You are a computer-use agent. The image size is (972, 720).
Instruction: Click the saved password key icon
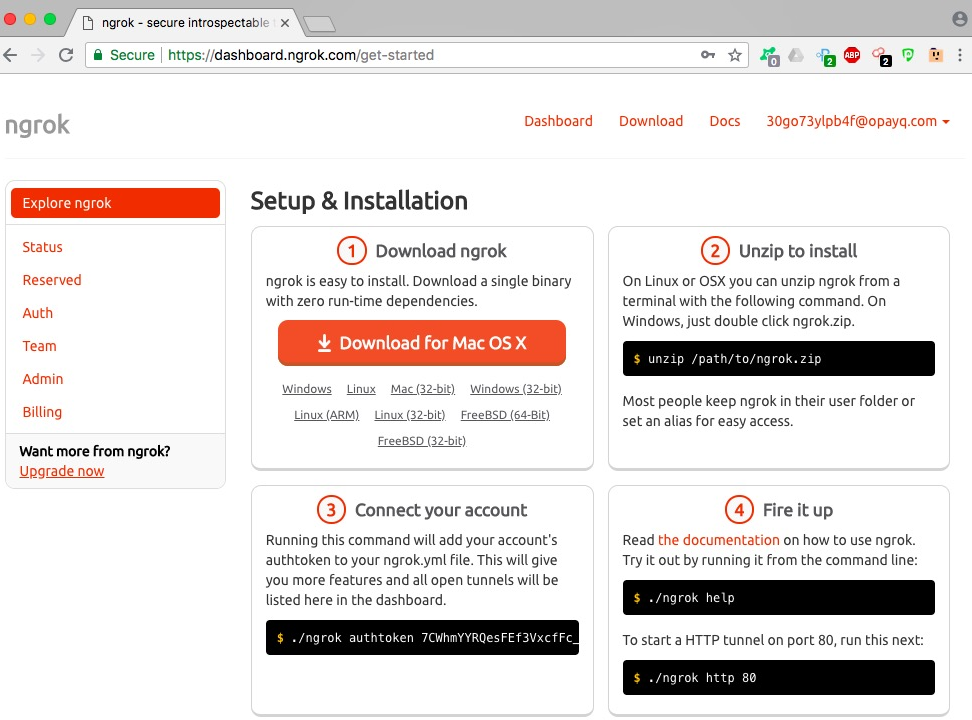708,56
